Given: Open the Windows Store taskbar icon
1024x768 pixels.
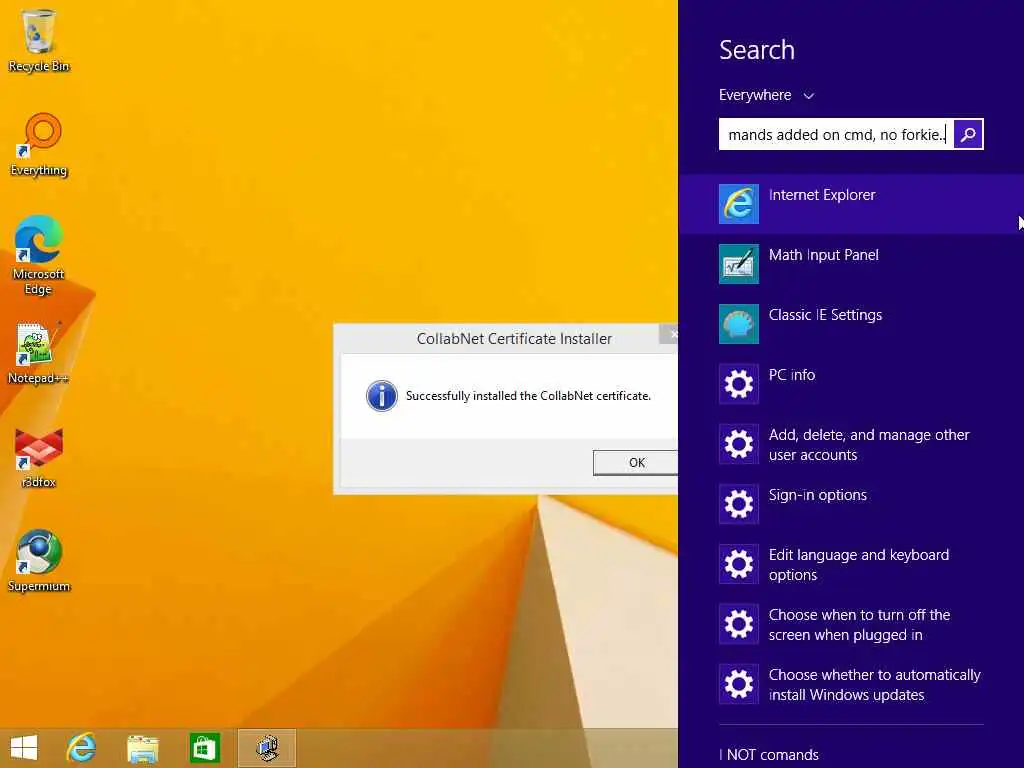Looking at the screenshot, I should click(204, 748).
